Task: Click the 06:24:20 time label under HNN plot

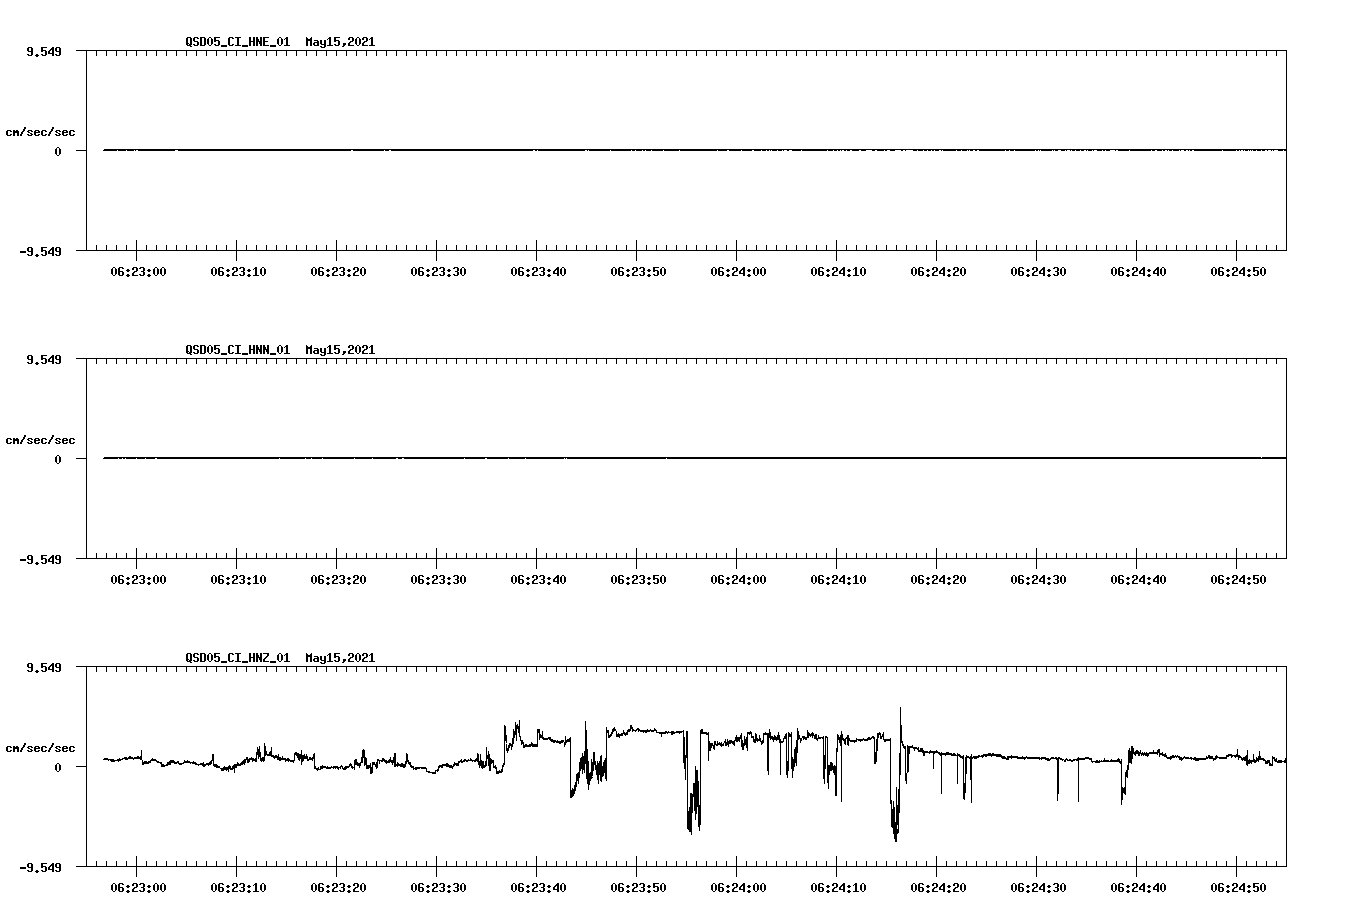Action: [x=938, y=579]
